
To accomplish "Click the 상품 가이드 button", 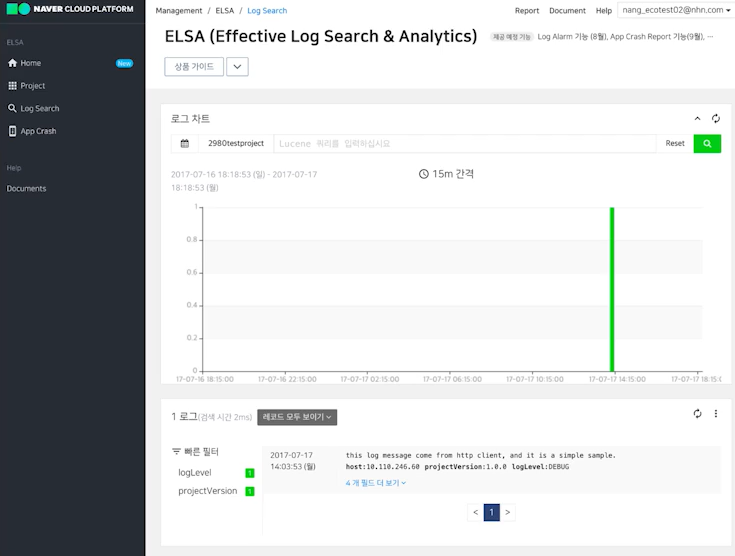I will click(x=194, y=67).
